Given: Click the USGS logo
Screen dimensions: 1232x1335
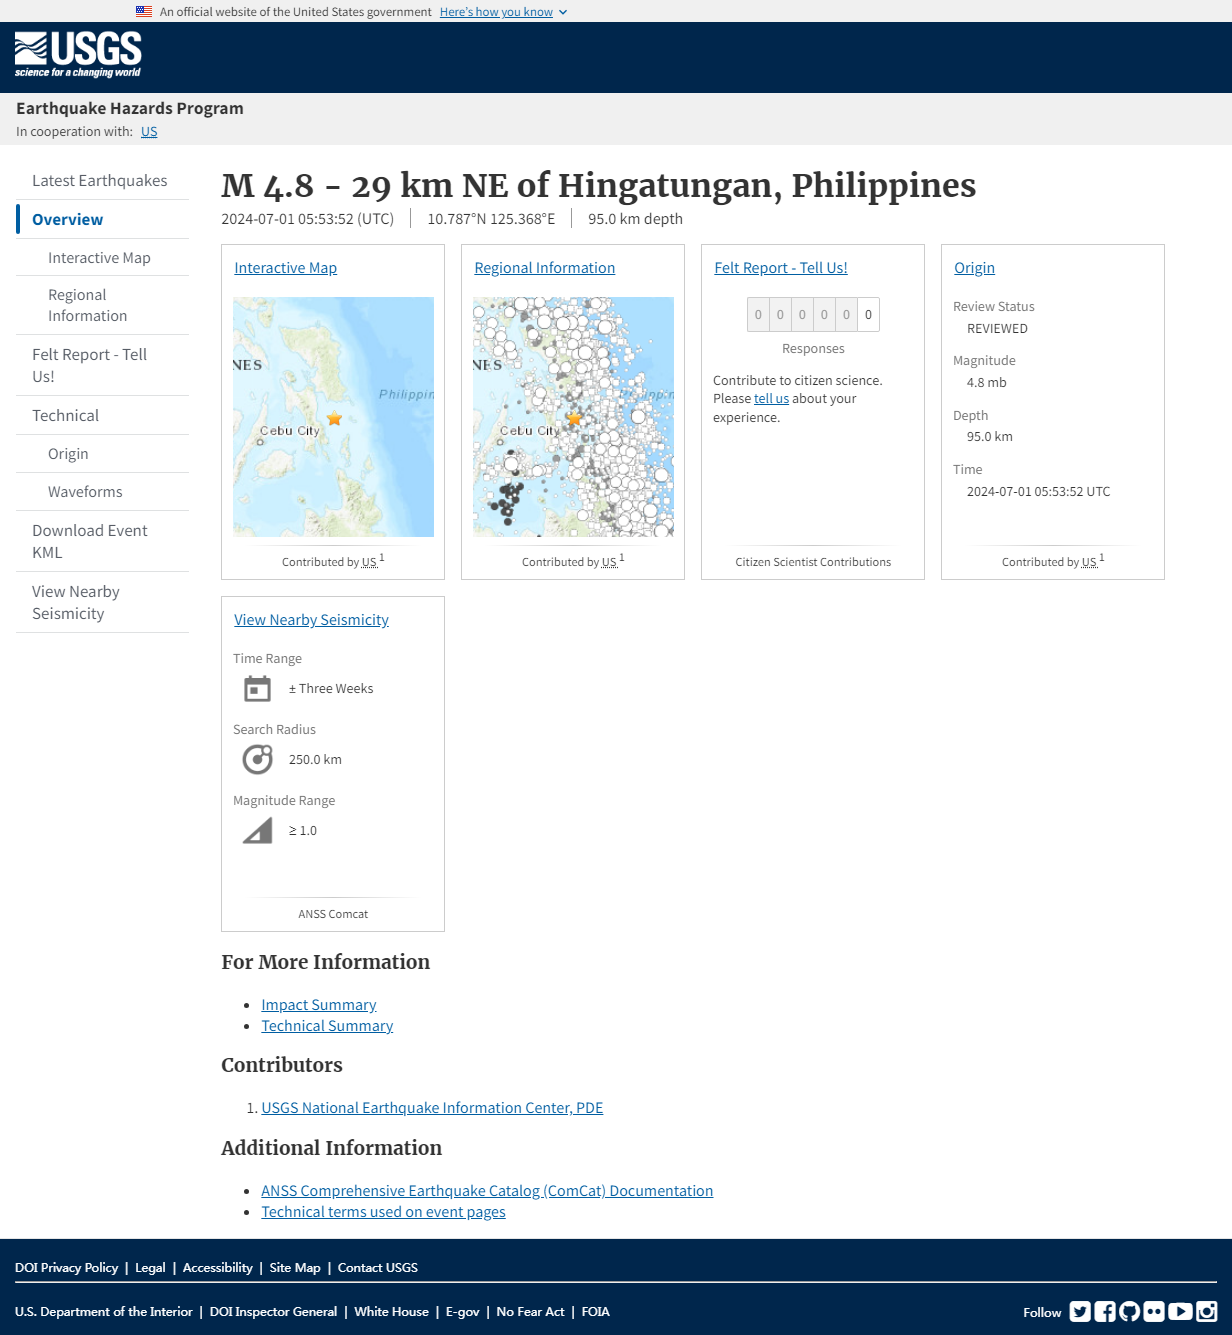Looking at the screenshot, I should (x=78, y=55).
